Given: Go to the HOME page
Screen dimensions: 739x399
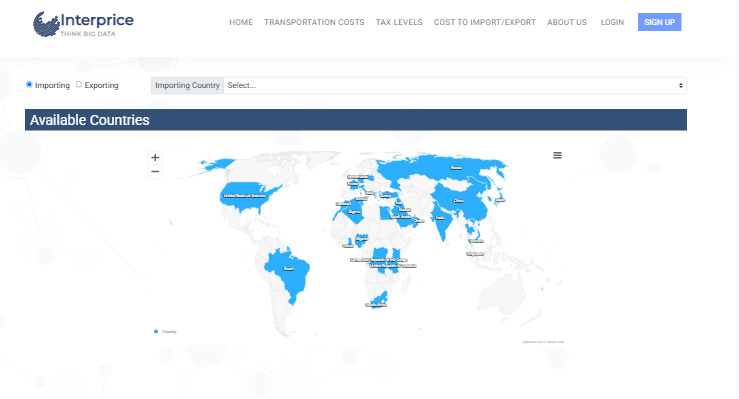Looking at the screenshot, I should click(241, 22).
